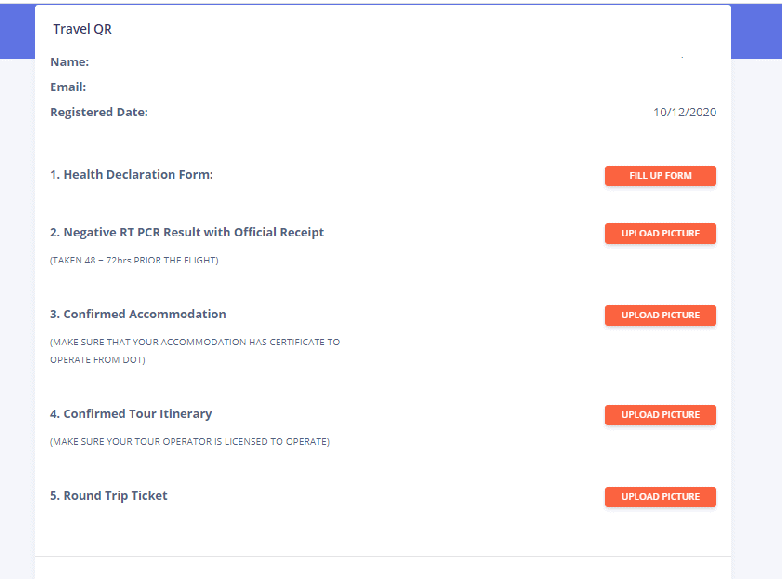Click the Travel QR card title
This screenshot has height=579, width=782.
tap(83, 29)
